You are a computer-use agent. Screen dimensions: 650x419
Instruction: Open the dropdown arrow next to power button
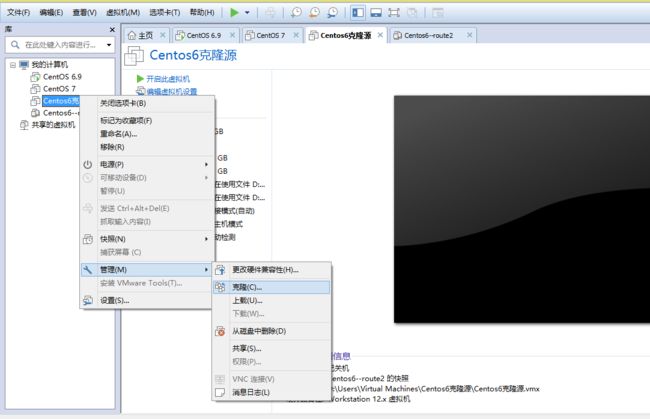(247, 12)
